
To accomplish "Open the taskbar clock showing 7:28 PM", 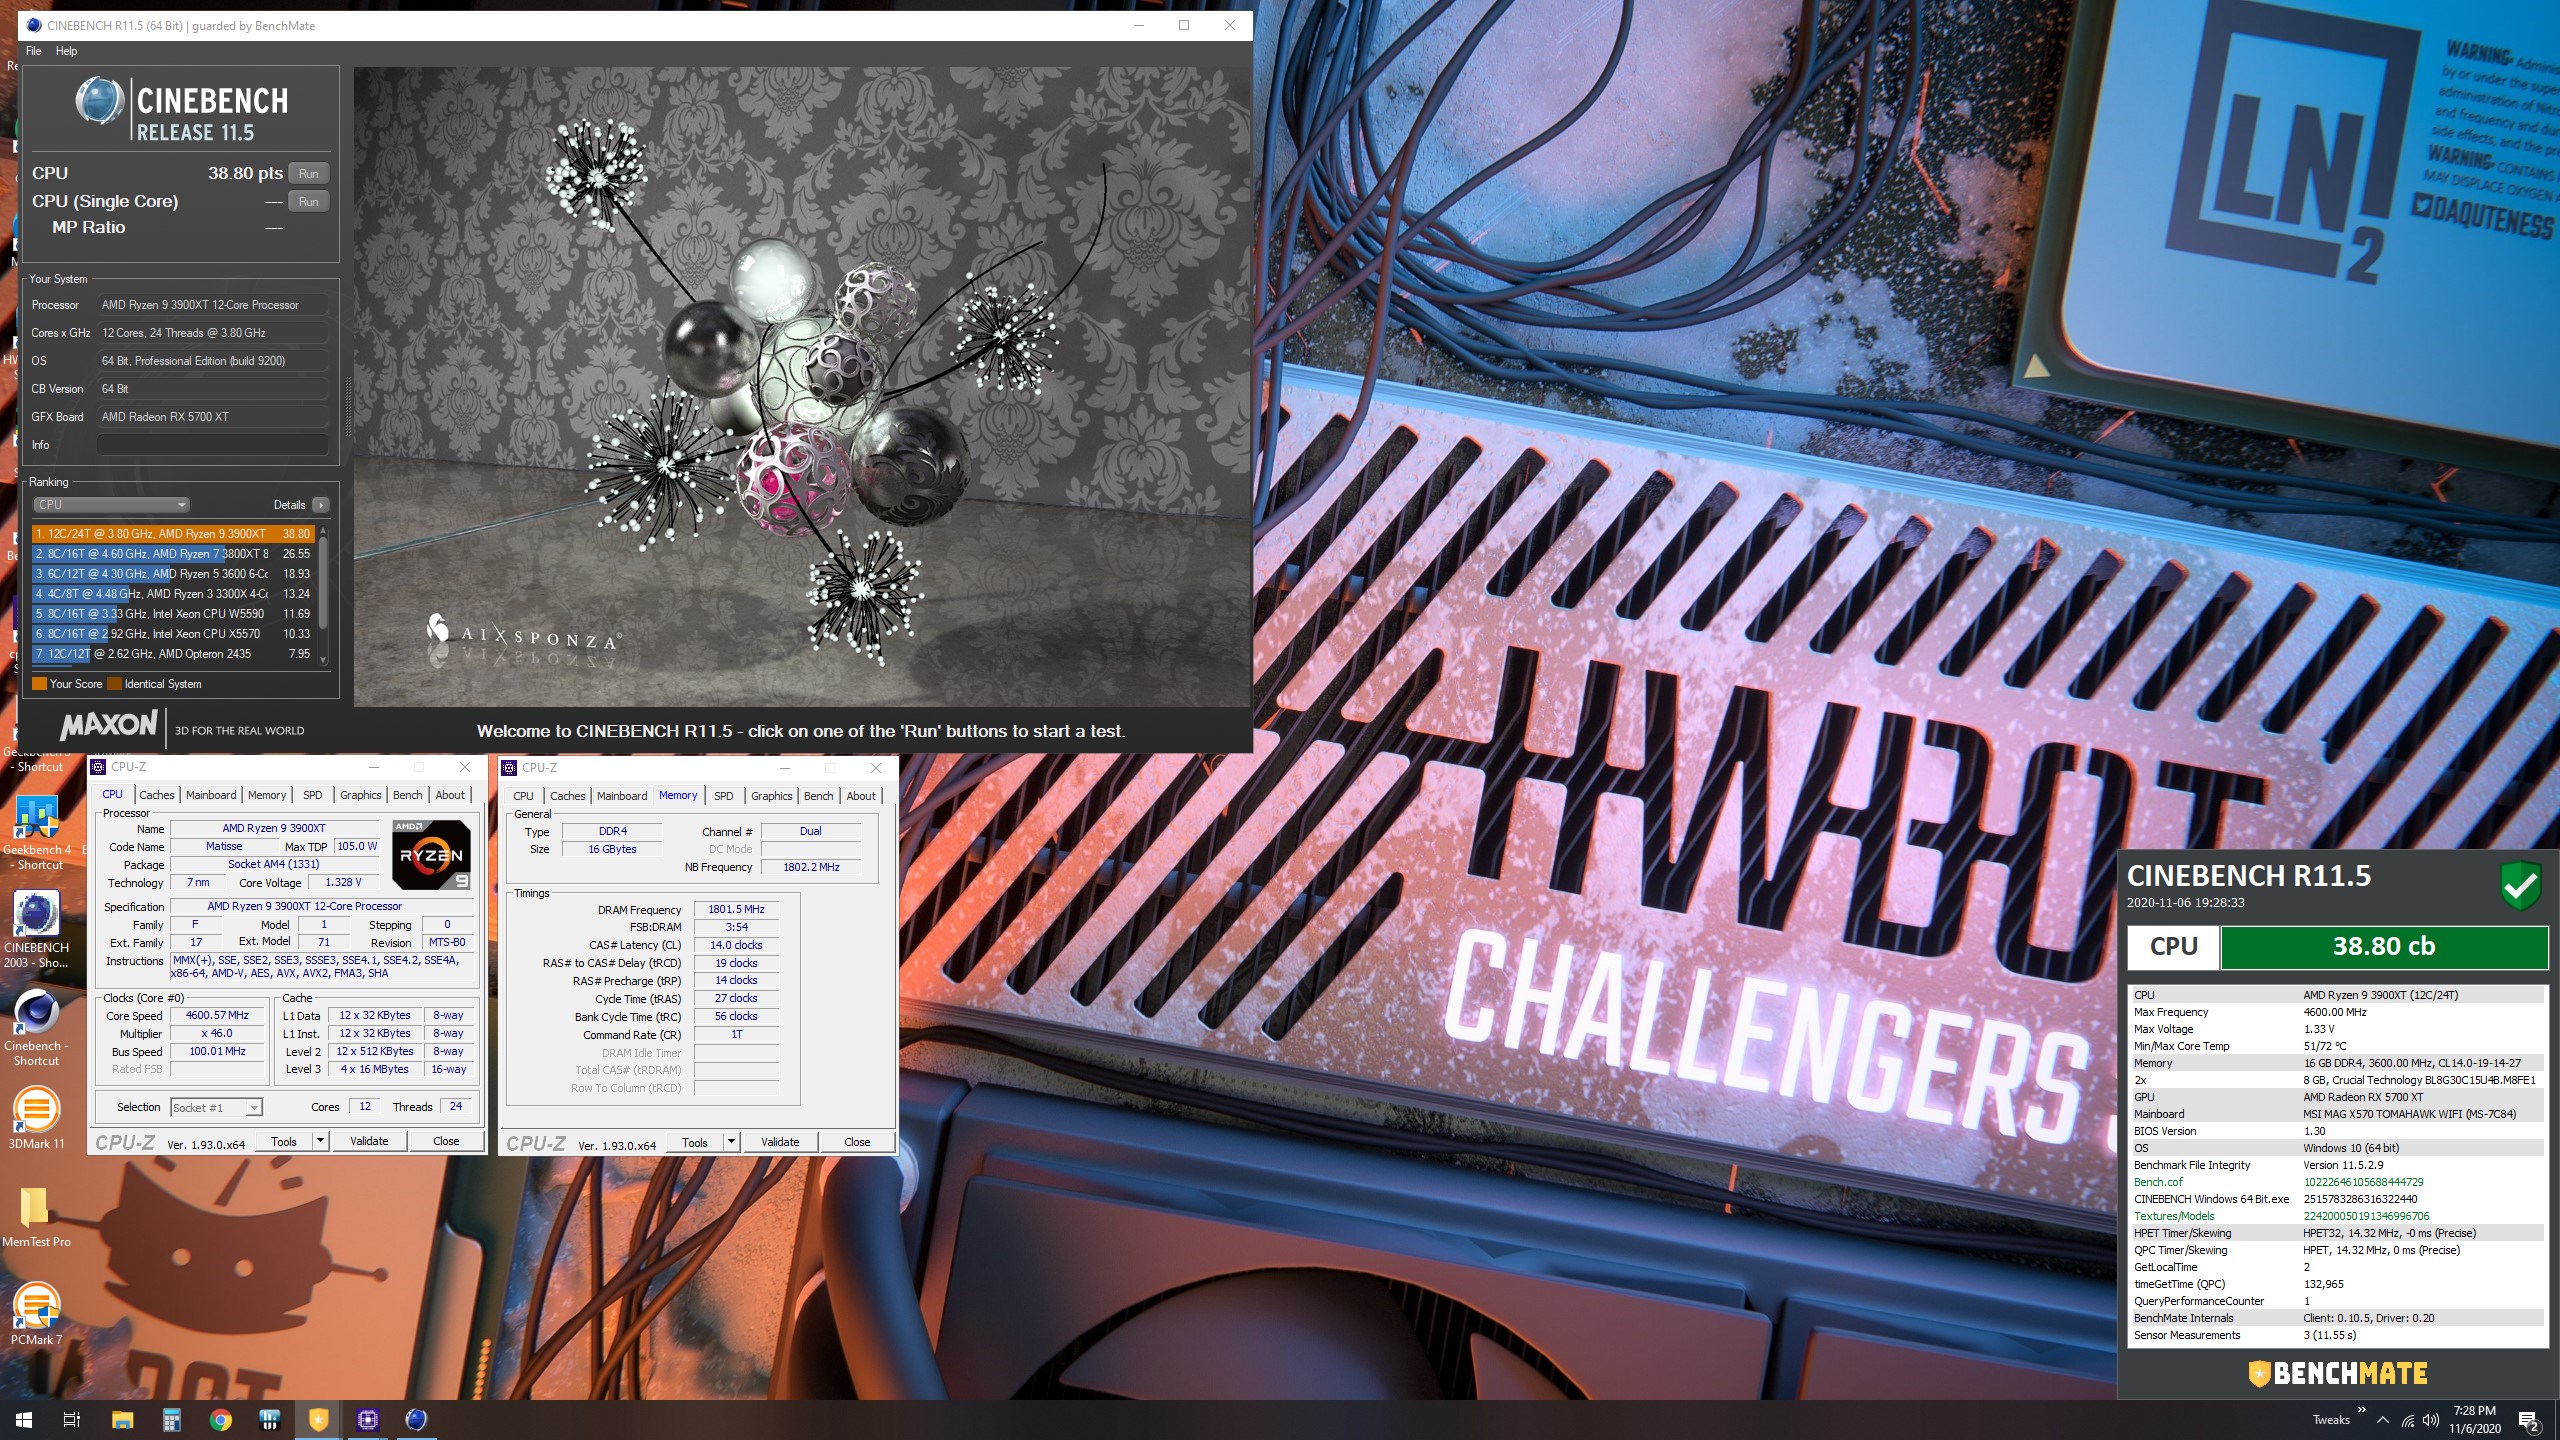I will pos(2474,1420).
